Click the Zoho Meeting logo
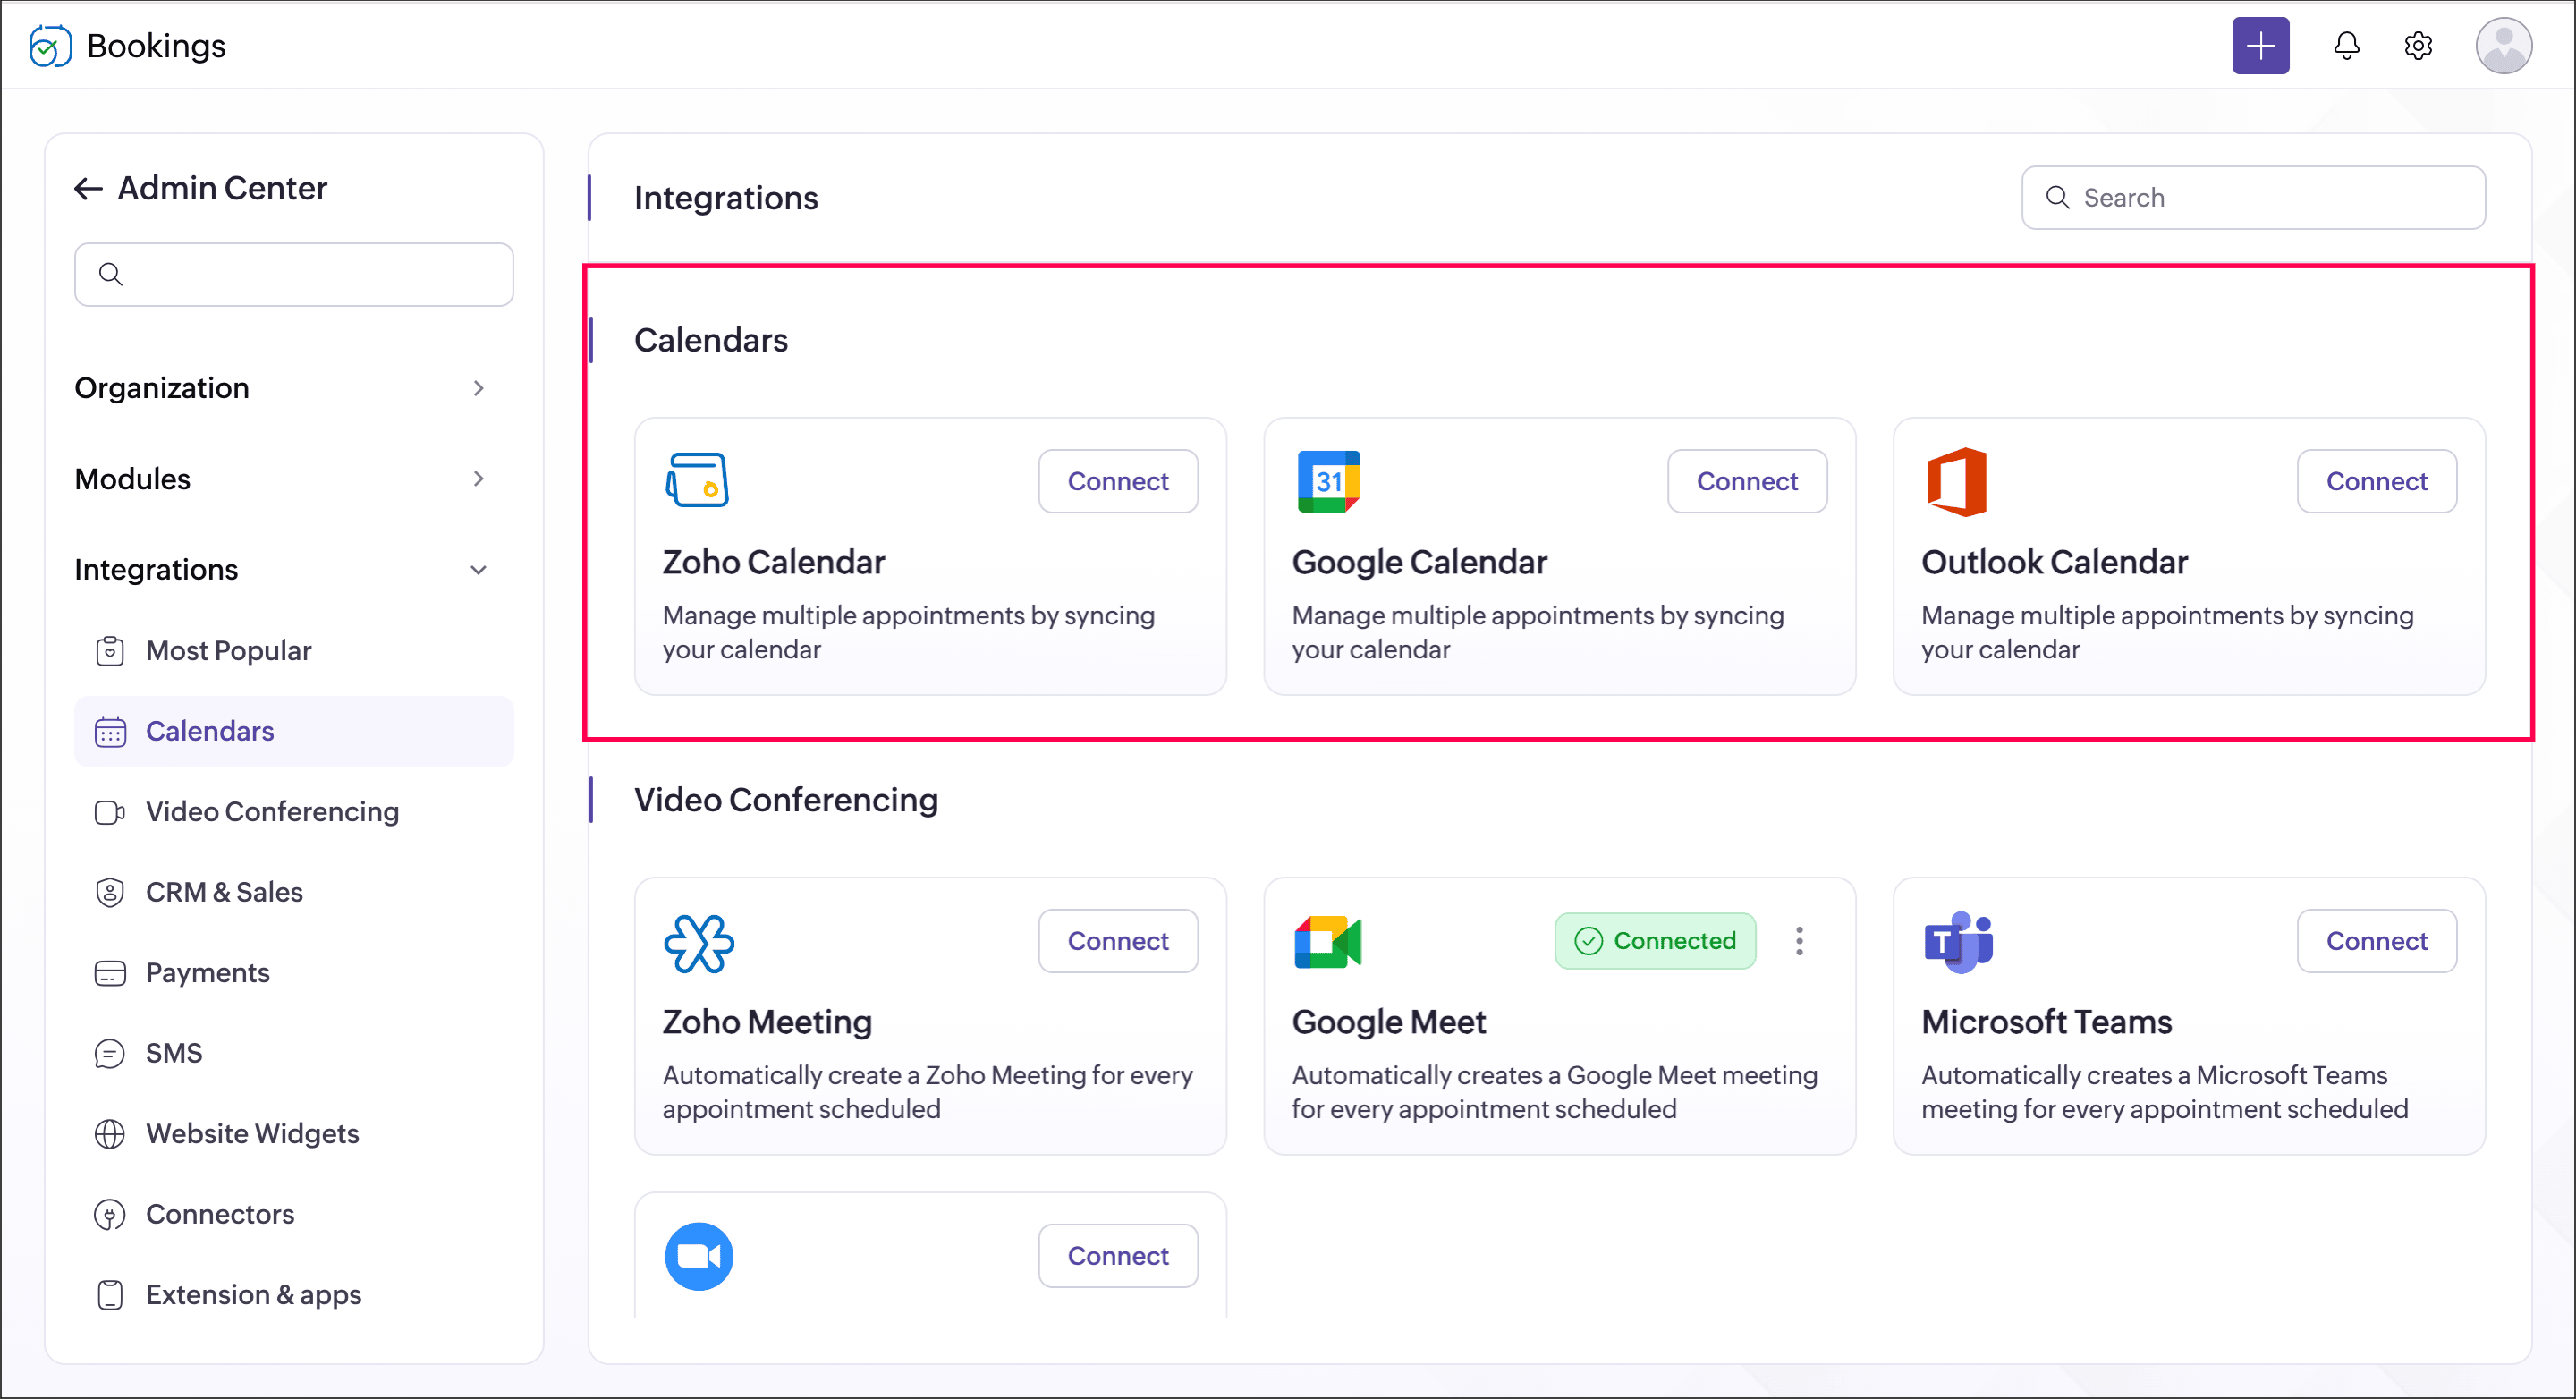The image size is (2576, 1399). tap(699, 943)
